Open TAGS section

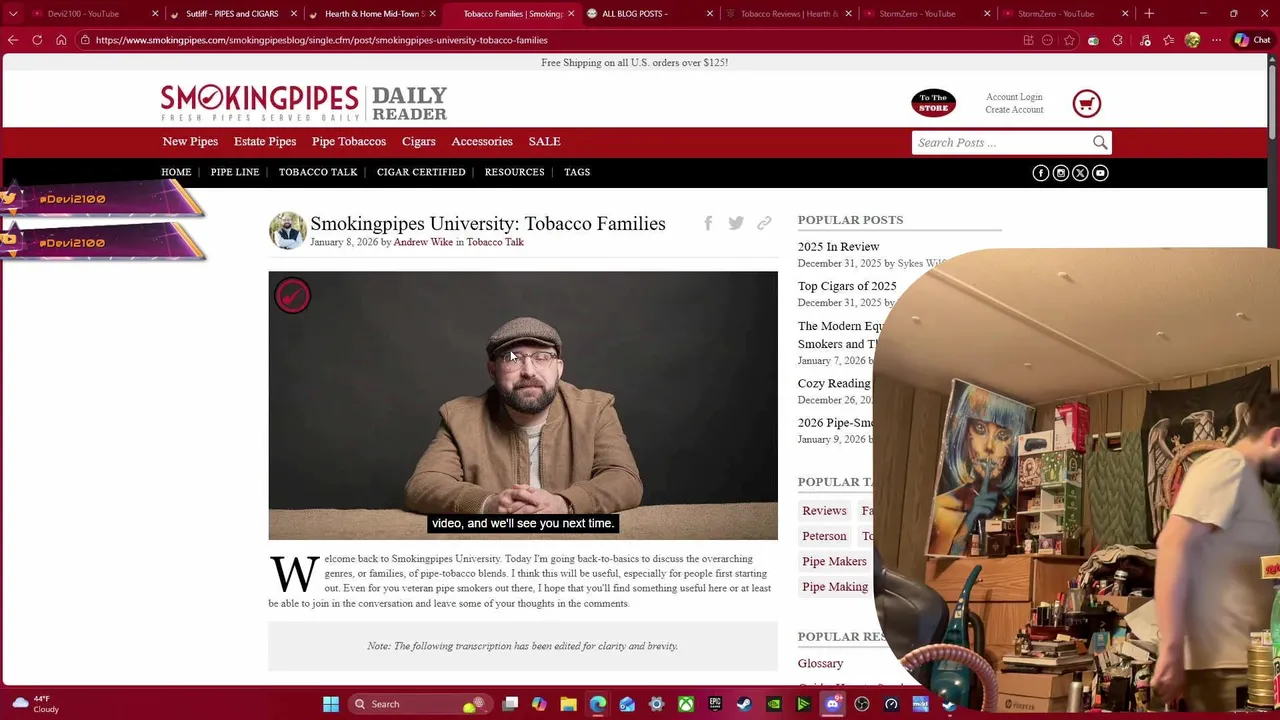[577, 172]
